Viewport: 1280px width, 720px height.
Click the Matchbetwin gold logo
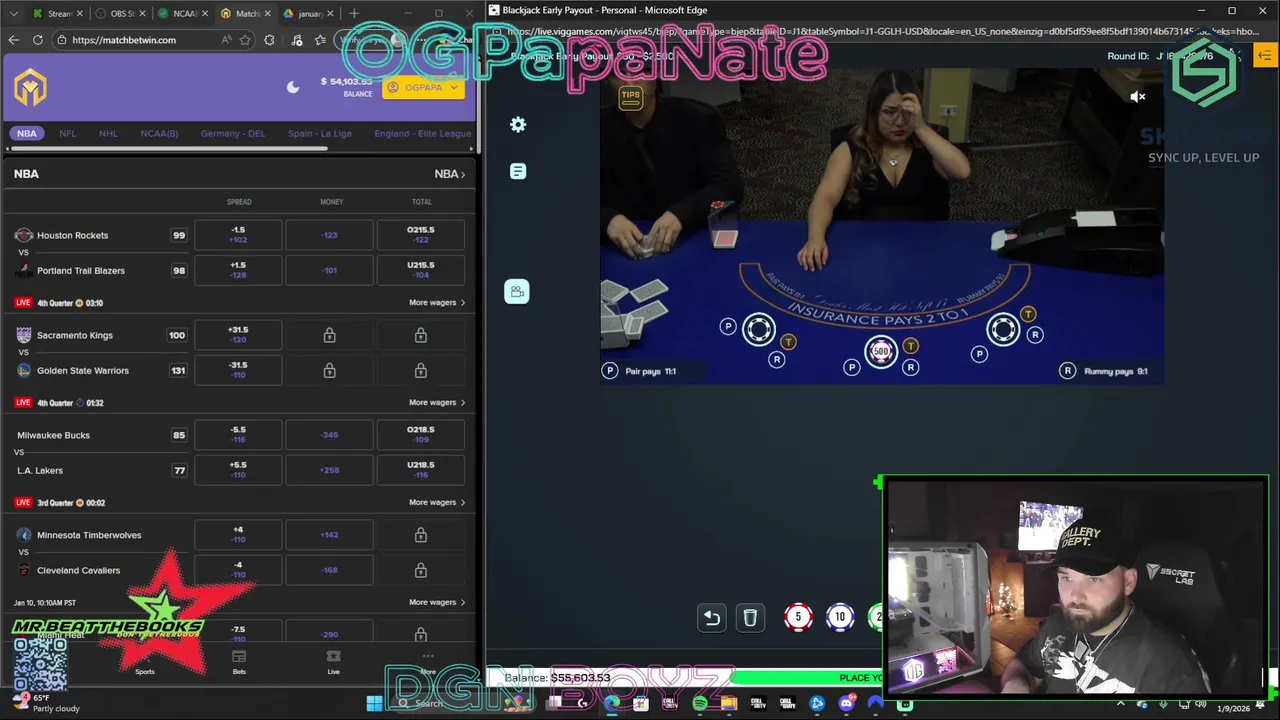pyautogui.click(x=30, y=88)
